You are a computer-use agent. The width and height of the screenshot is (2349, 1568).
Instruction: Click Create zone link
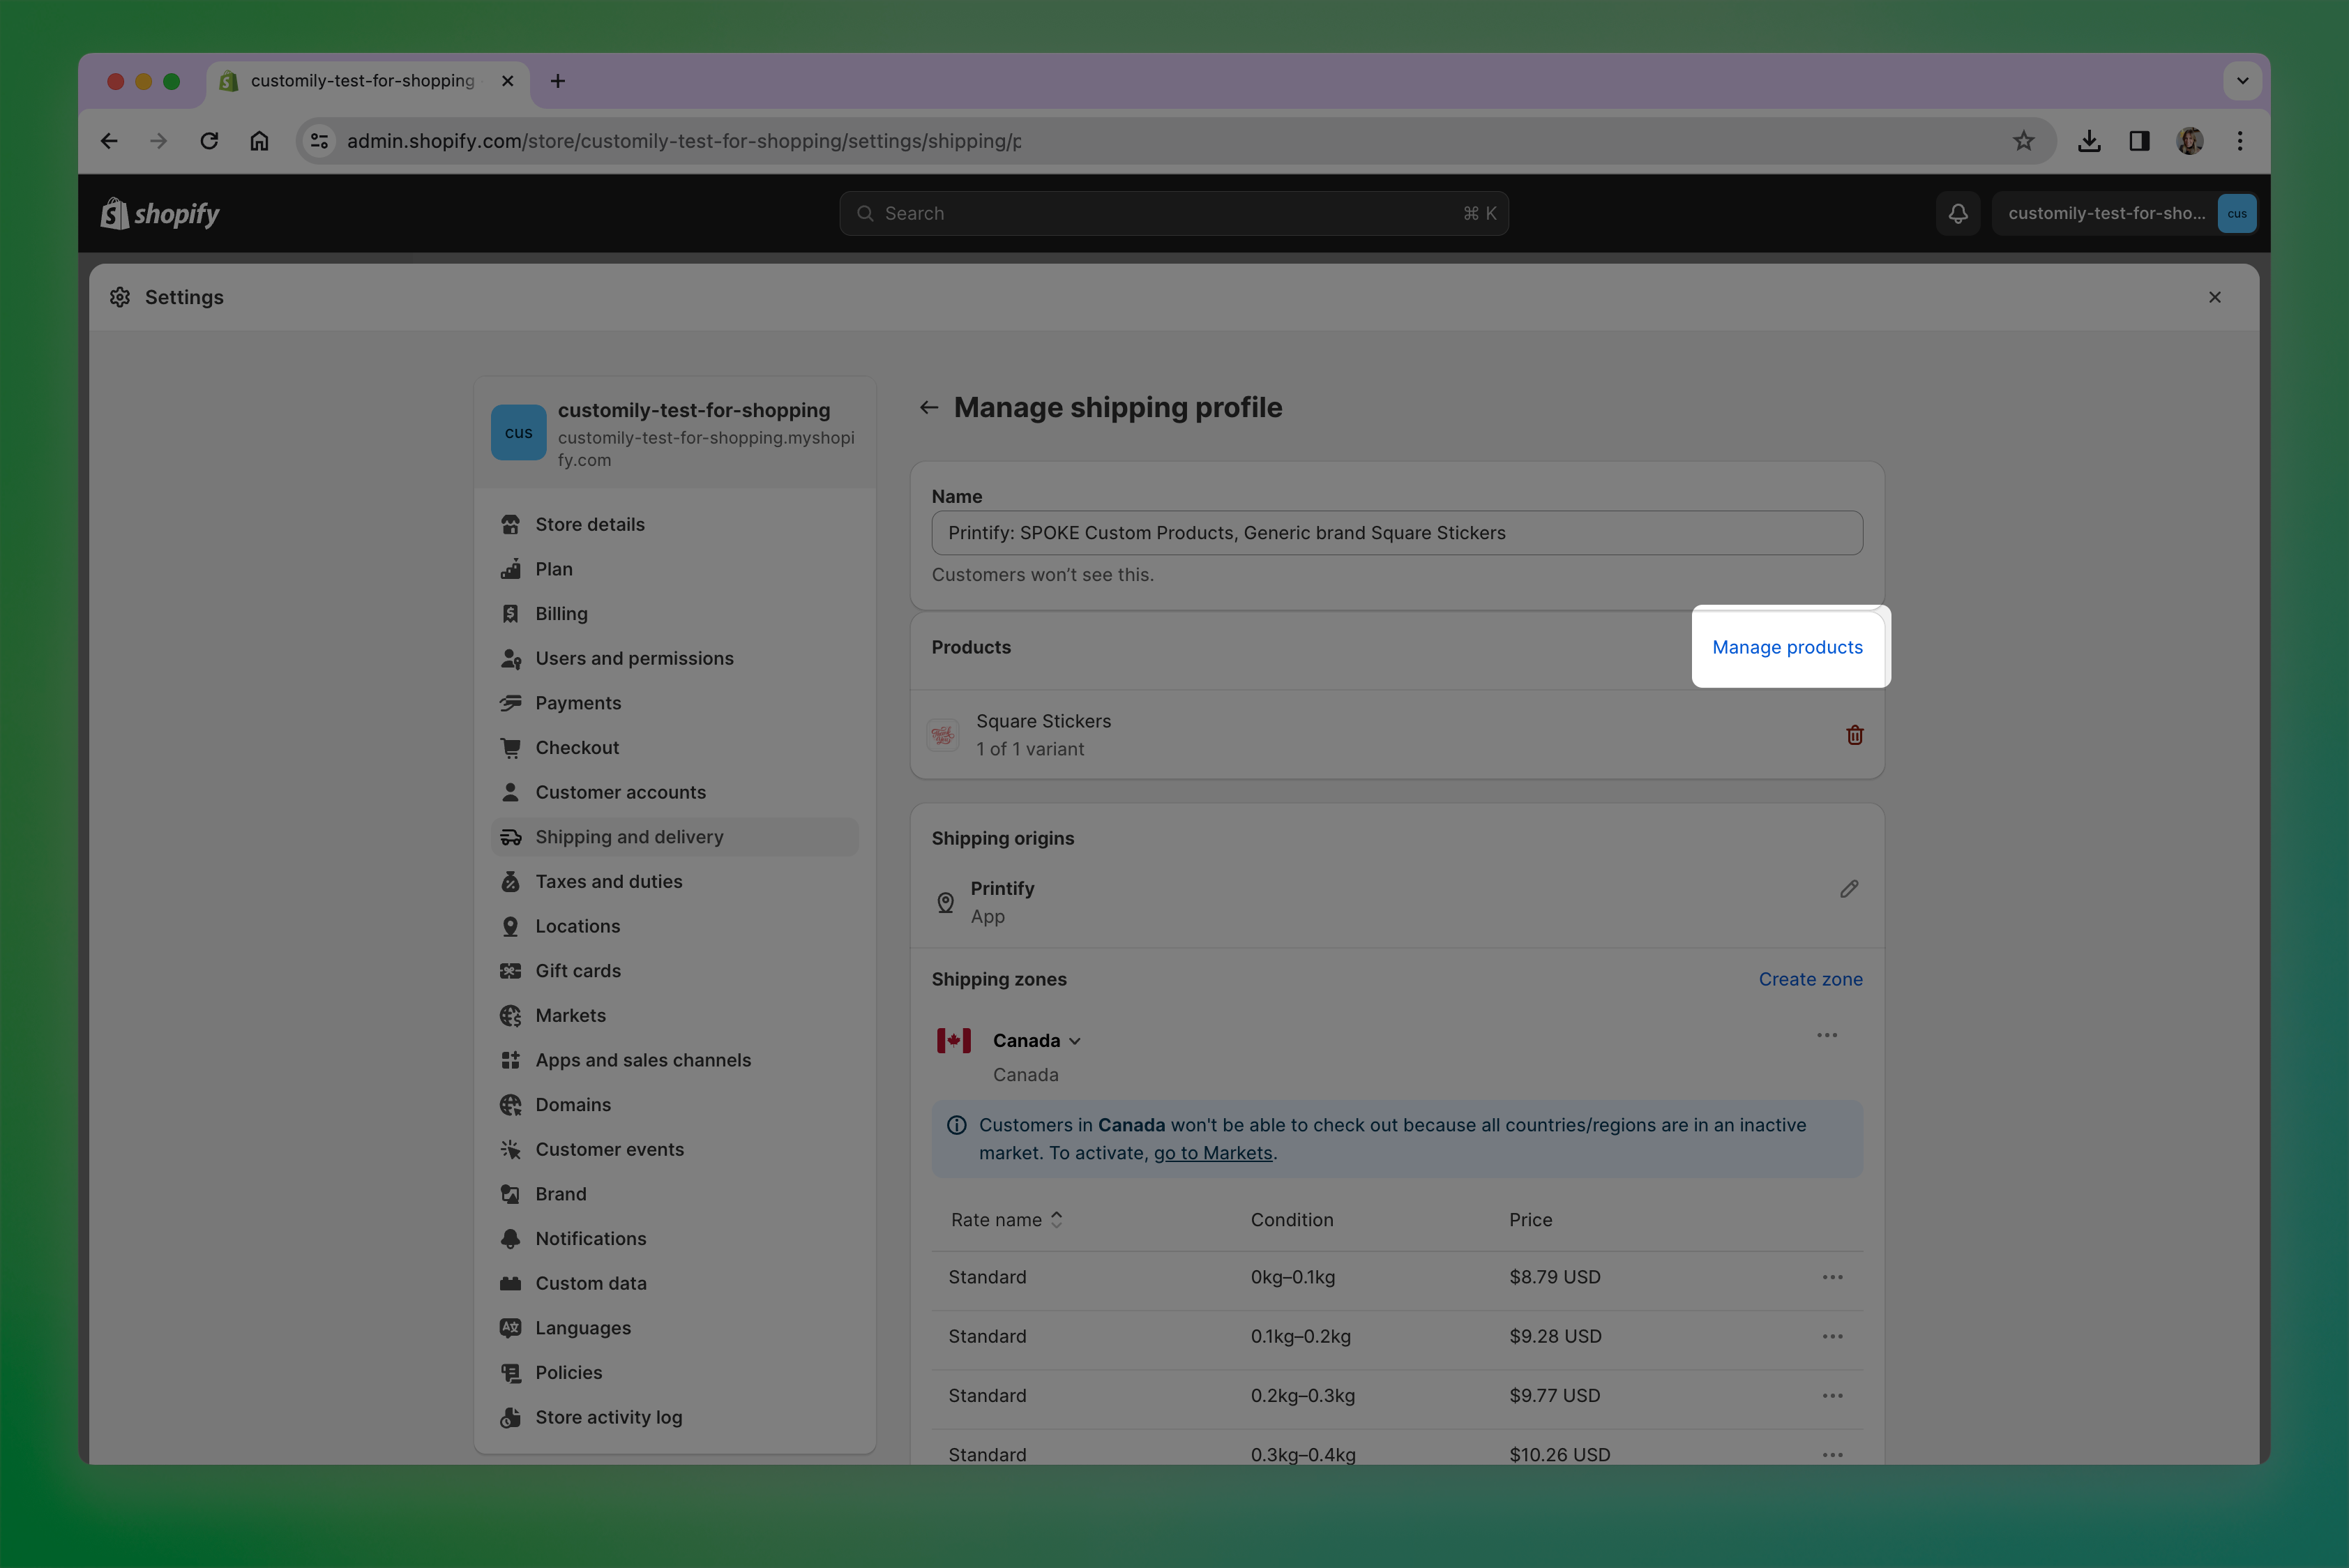point(1810,979)
